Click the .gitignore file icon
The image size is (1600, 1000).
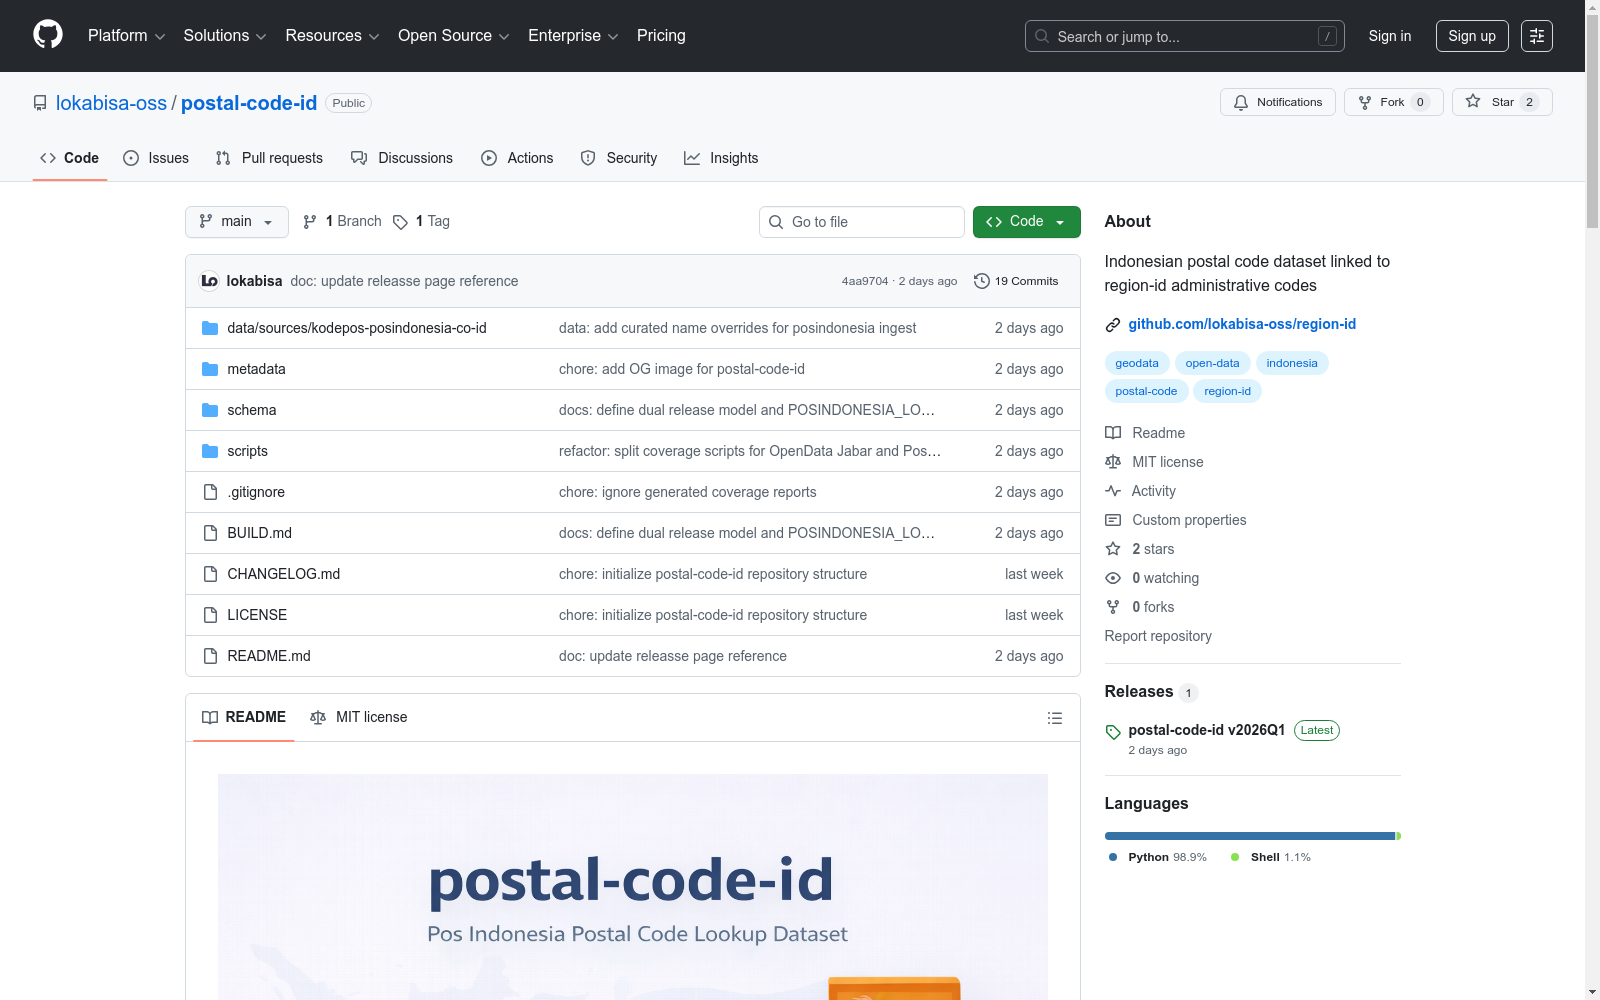coord(210,492)
